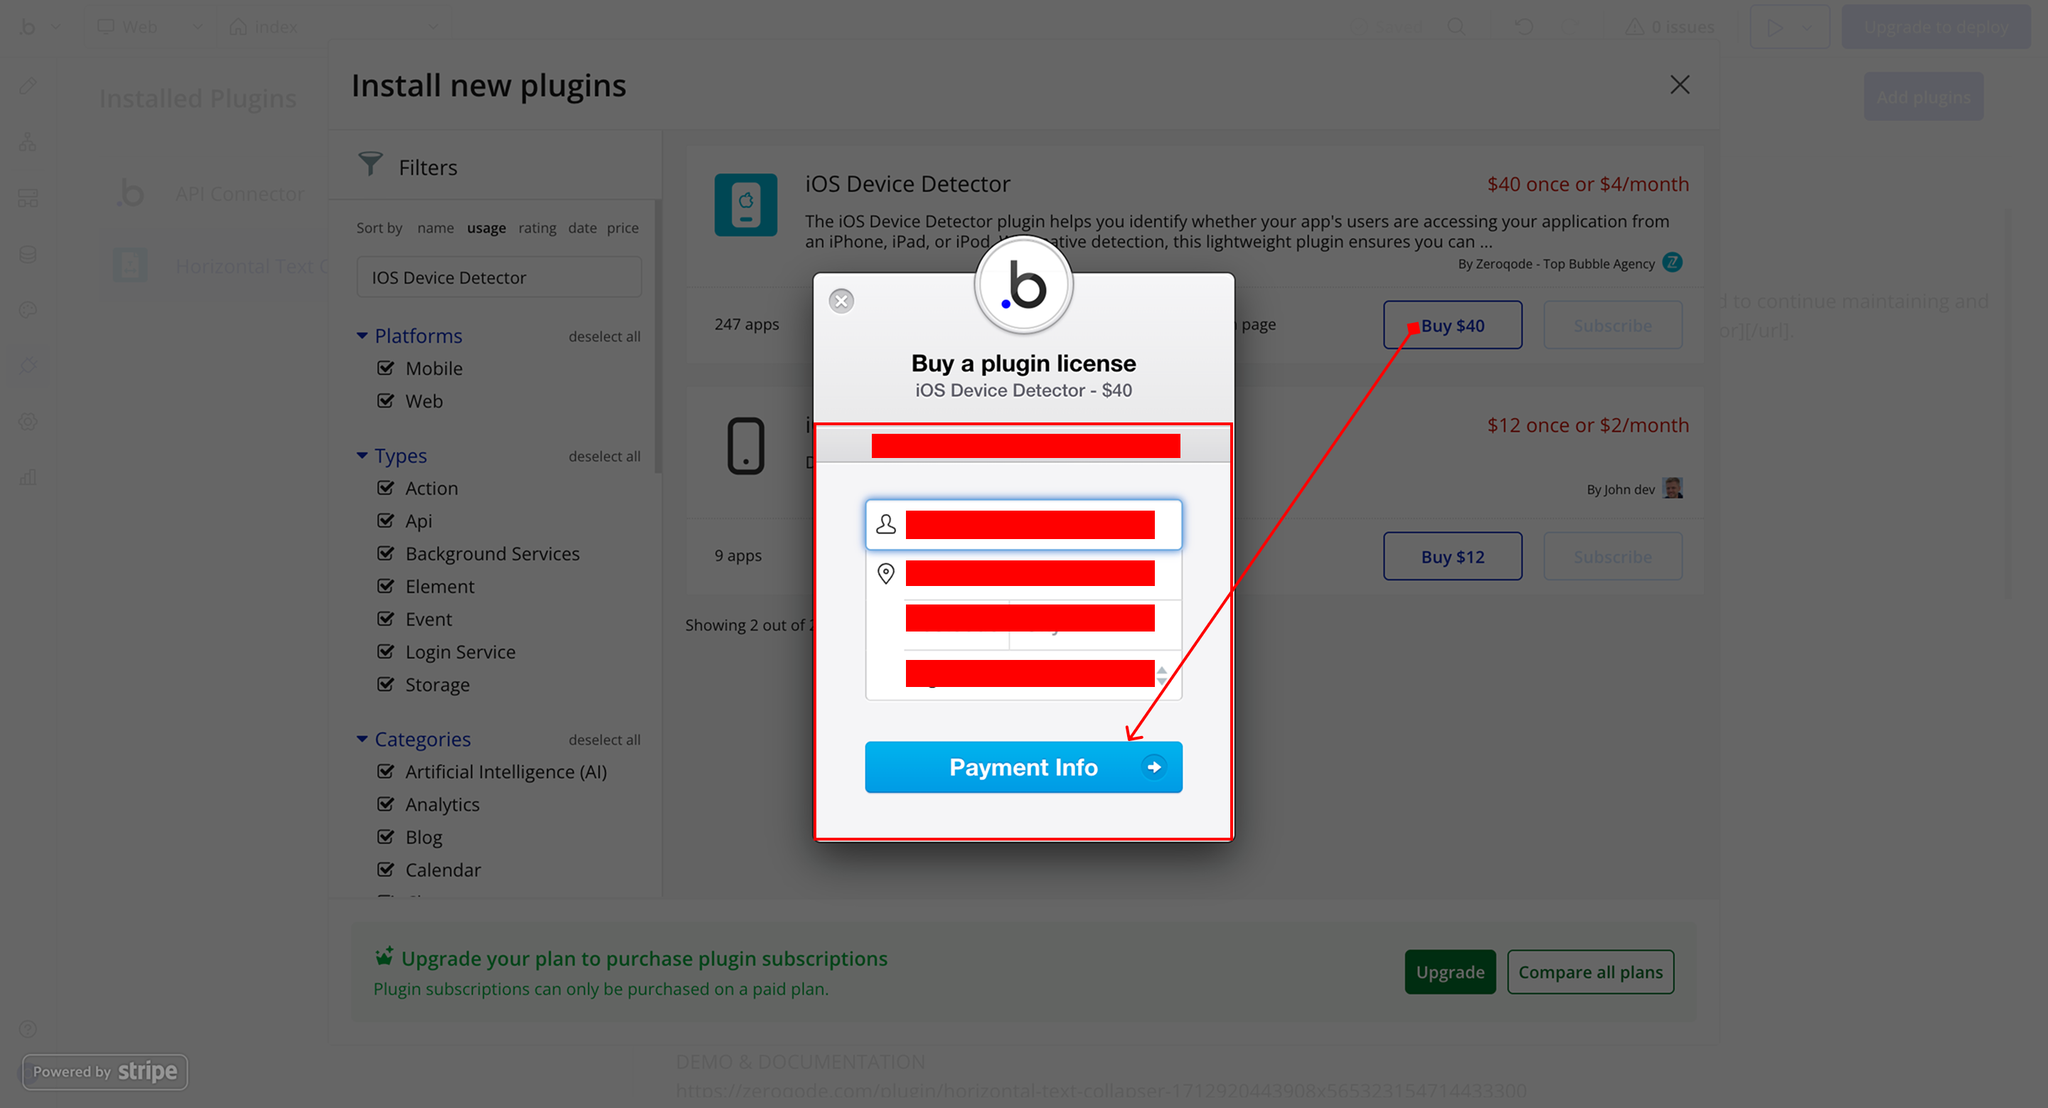Uncheck the Mobile platform checkbox
The width and height of the screenshot is (2048, 1108).
pyautogui.click(x=386, y=368)
